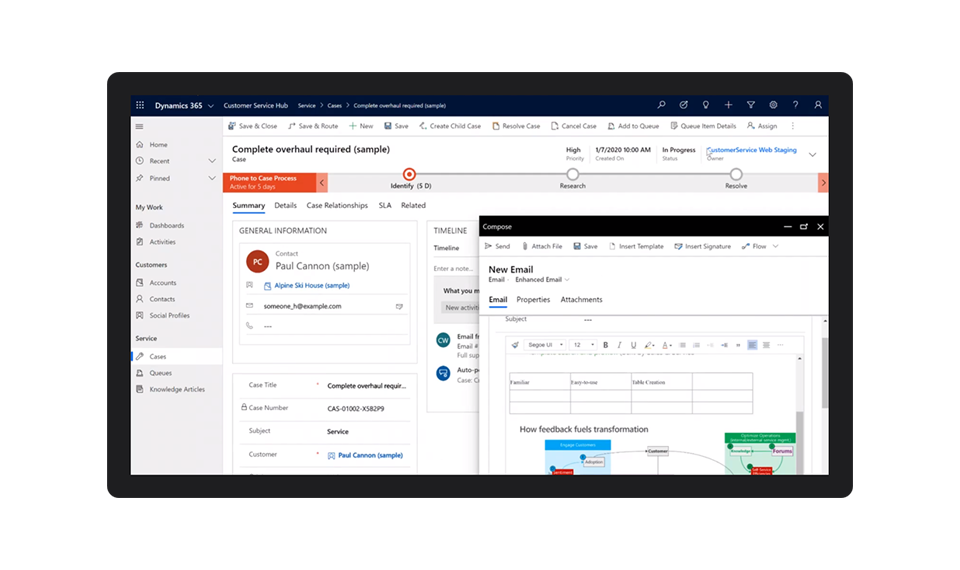Open the advanced find filter icon

click(x=751, y=105)
